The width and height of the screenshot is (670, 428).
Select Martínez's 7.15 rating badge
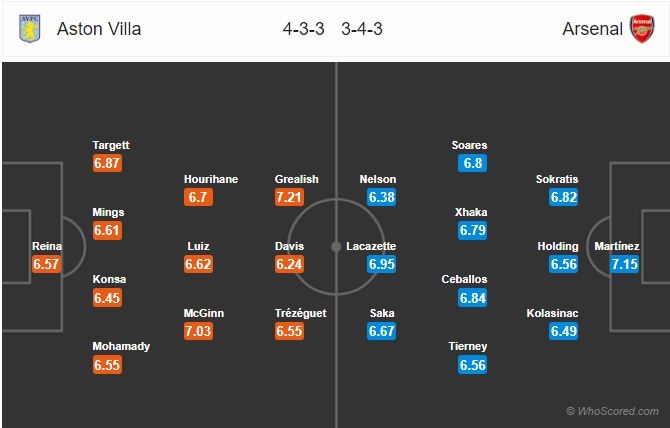[624, 264]
